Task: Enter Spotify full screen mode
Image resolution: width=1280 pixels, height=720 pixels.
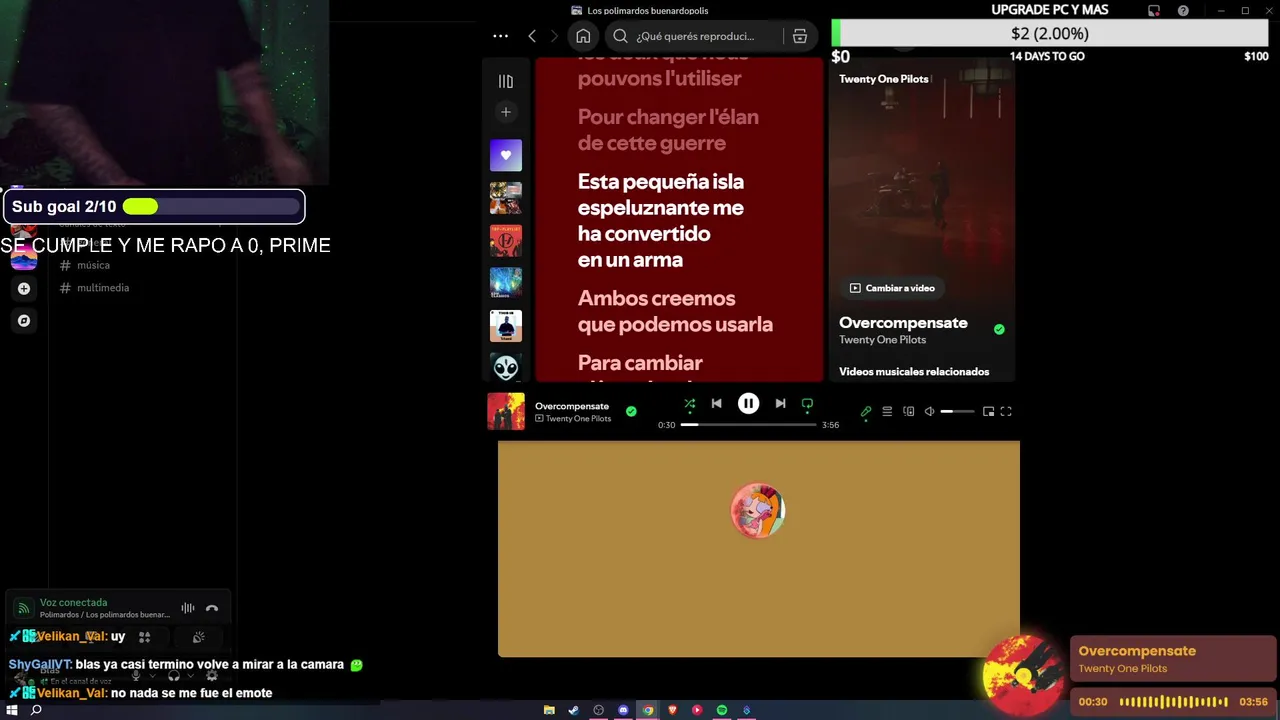Action: [x=1006, y=411]
